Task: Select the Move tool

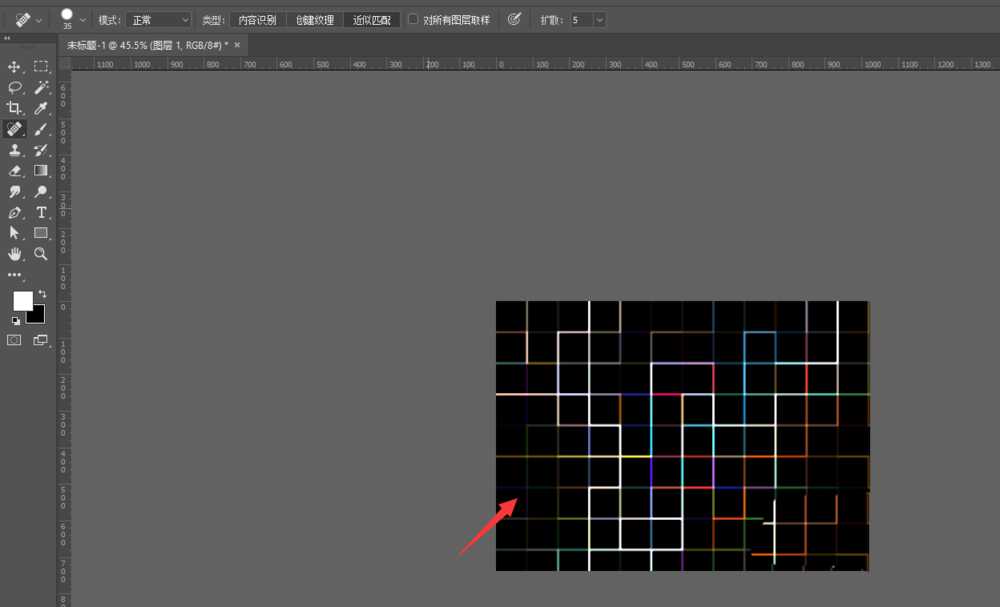Action: (x=15, y=67)
